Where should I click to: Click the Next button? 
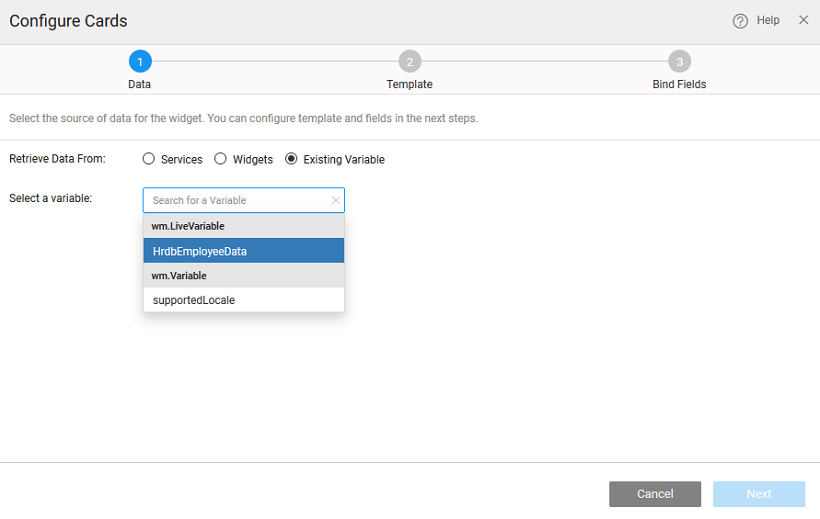click(758, 494)
